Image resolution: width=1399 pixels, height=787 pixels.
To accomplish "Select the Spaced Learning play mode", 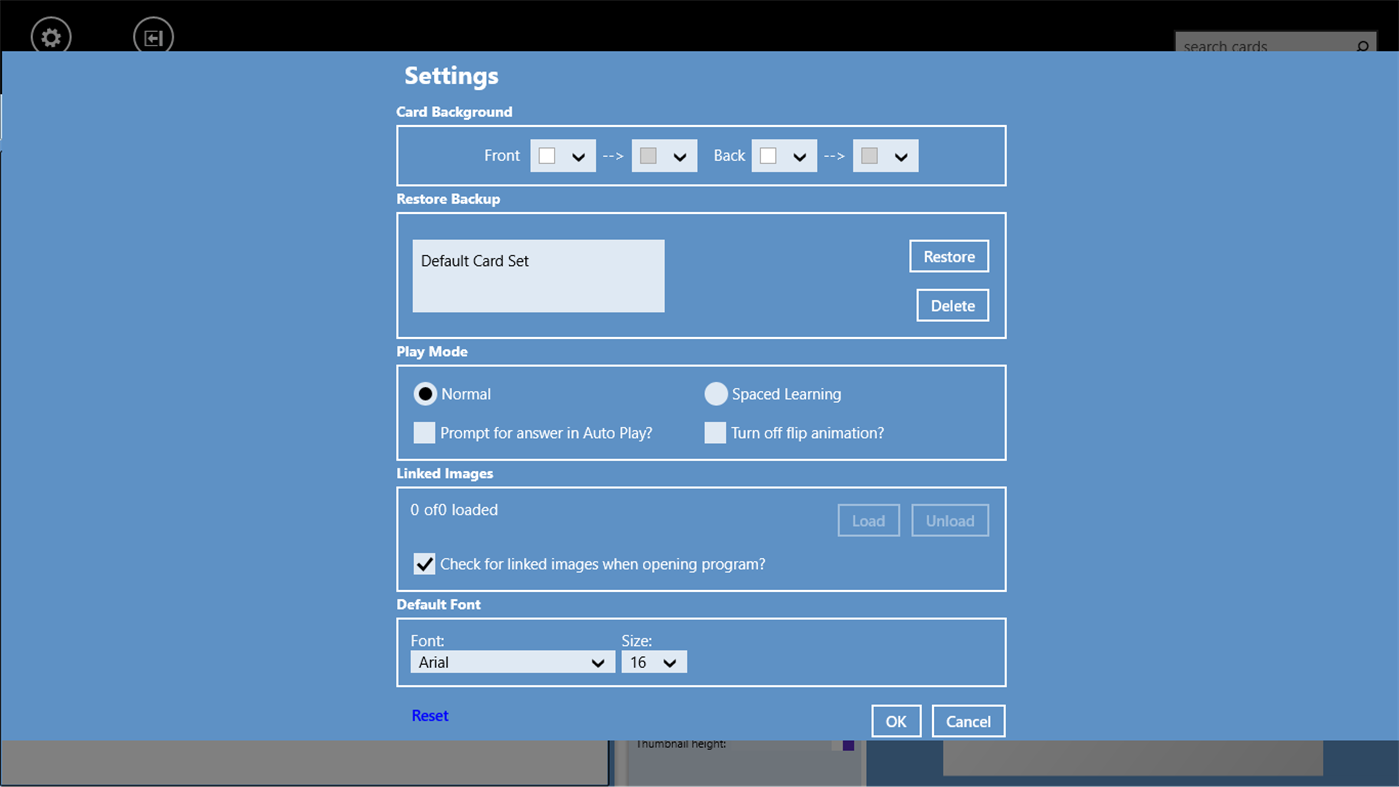I will pos(716,393).
